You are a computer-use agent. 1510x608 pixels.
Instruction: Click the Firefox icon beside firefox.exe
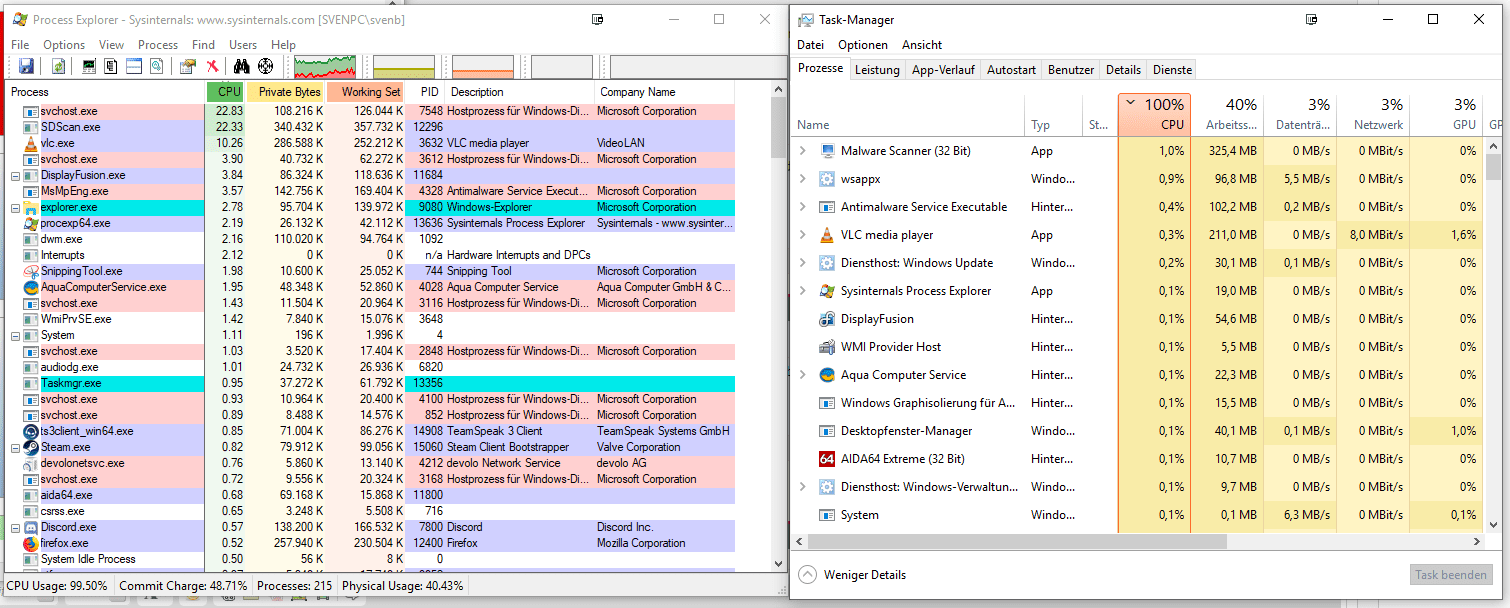(31, 543)
